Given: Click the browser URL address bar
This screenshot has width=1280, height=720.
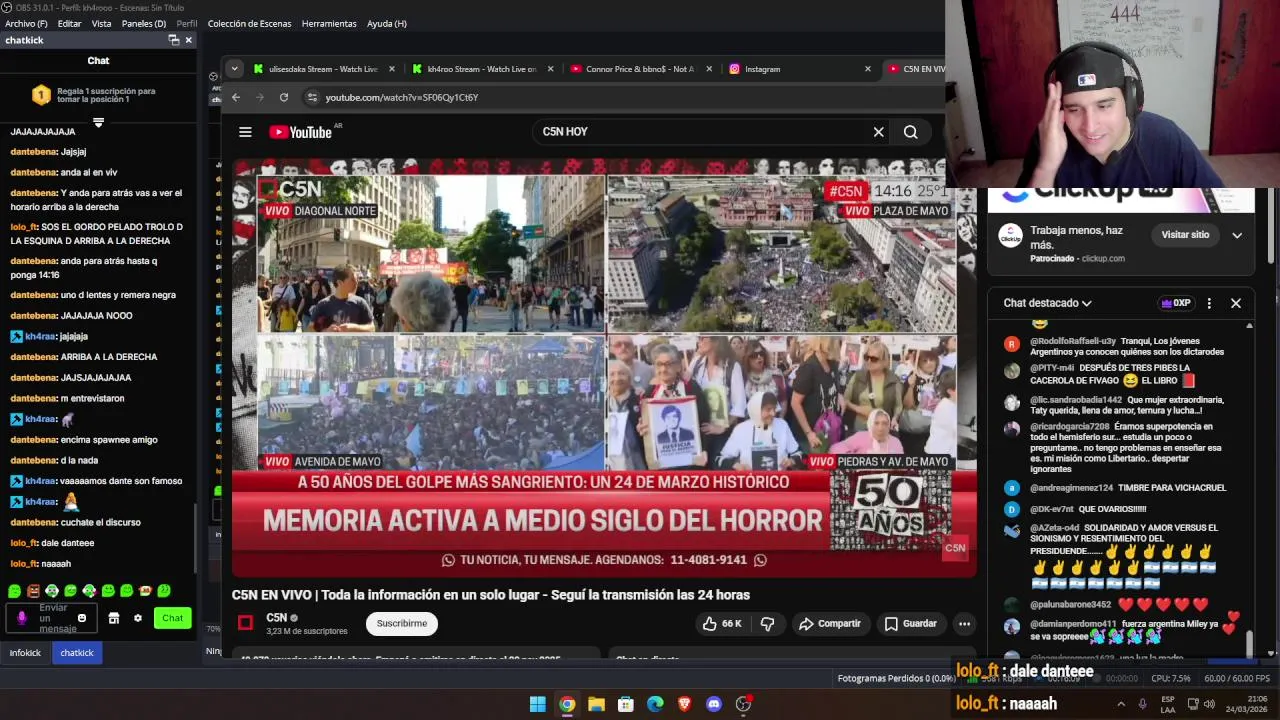Looking at the screenshot, I should click(x=620, y=97).
